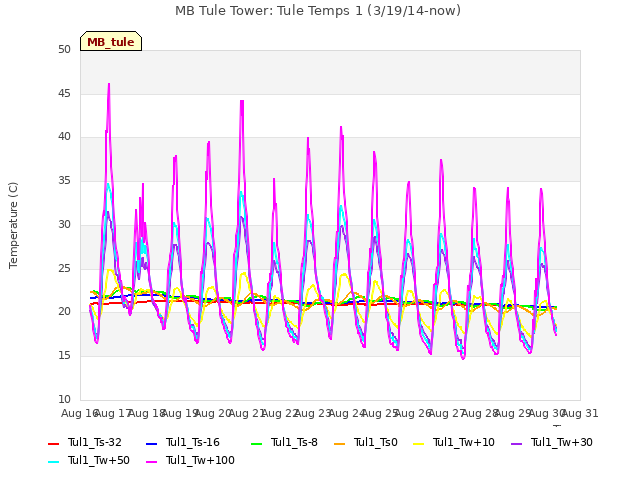
Task: Select the Tul1_Ts-32 legend label
Action: pyautogui.click(x=95, y=442)
